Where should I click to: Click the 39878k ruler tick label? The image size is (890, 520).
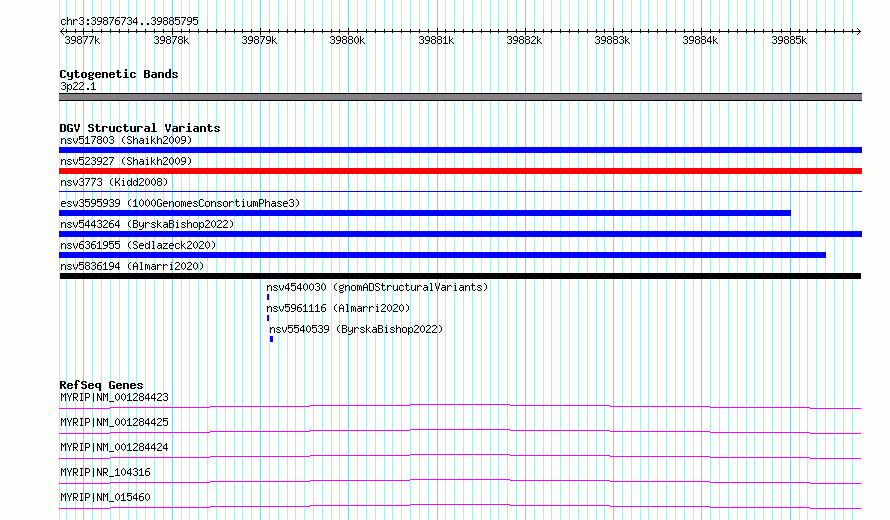(171, 40)
